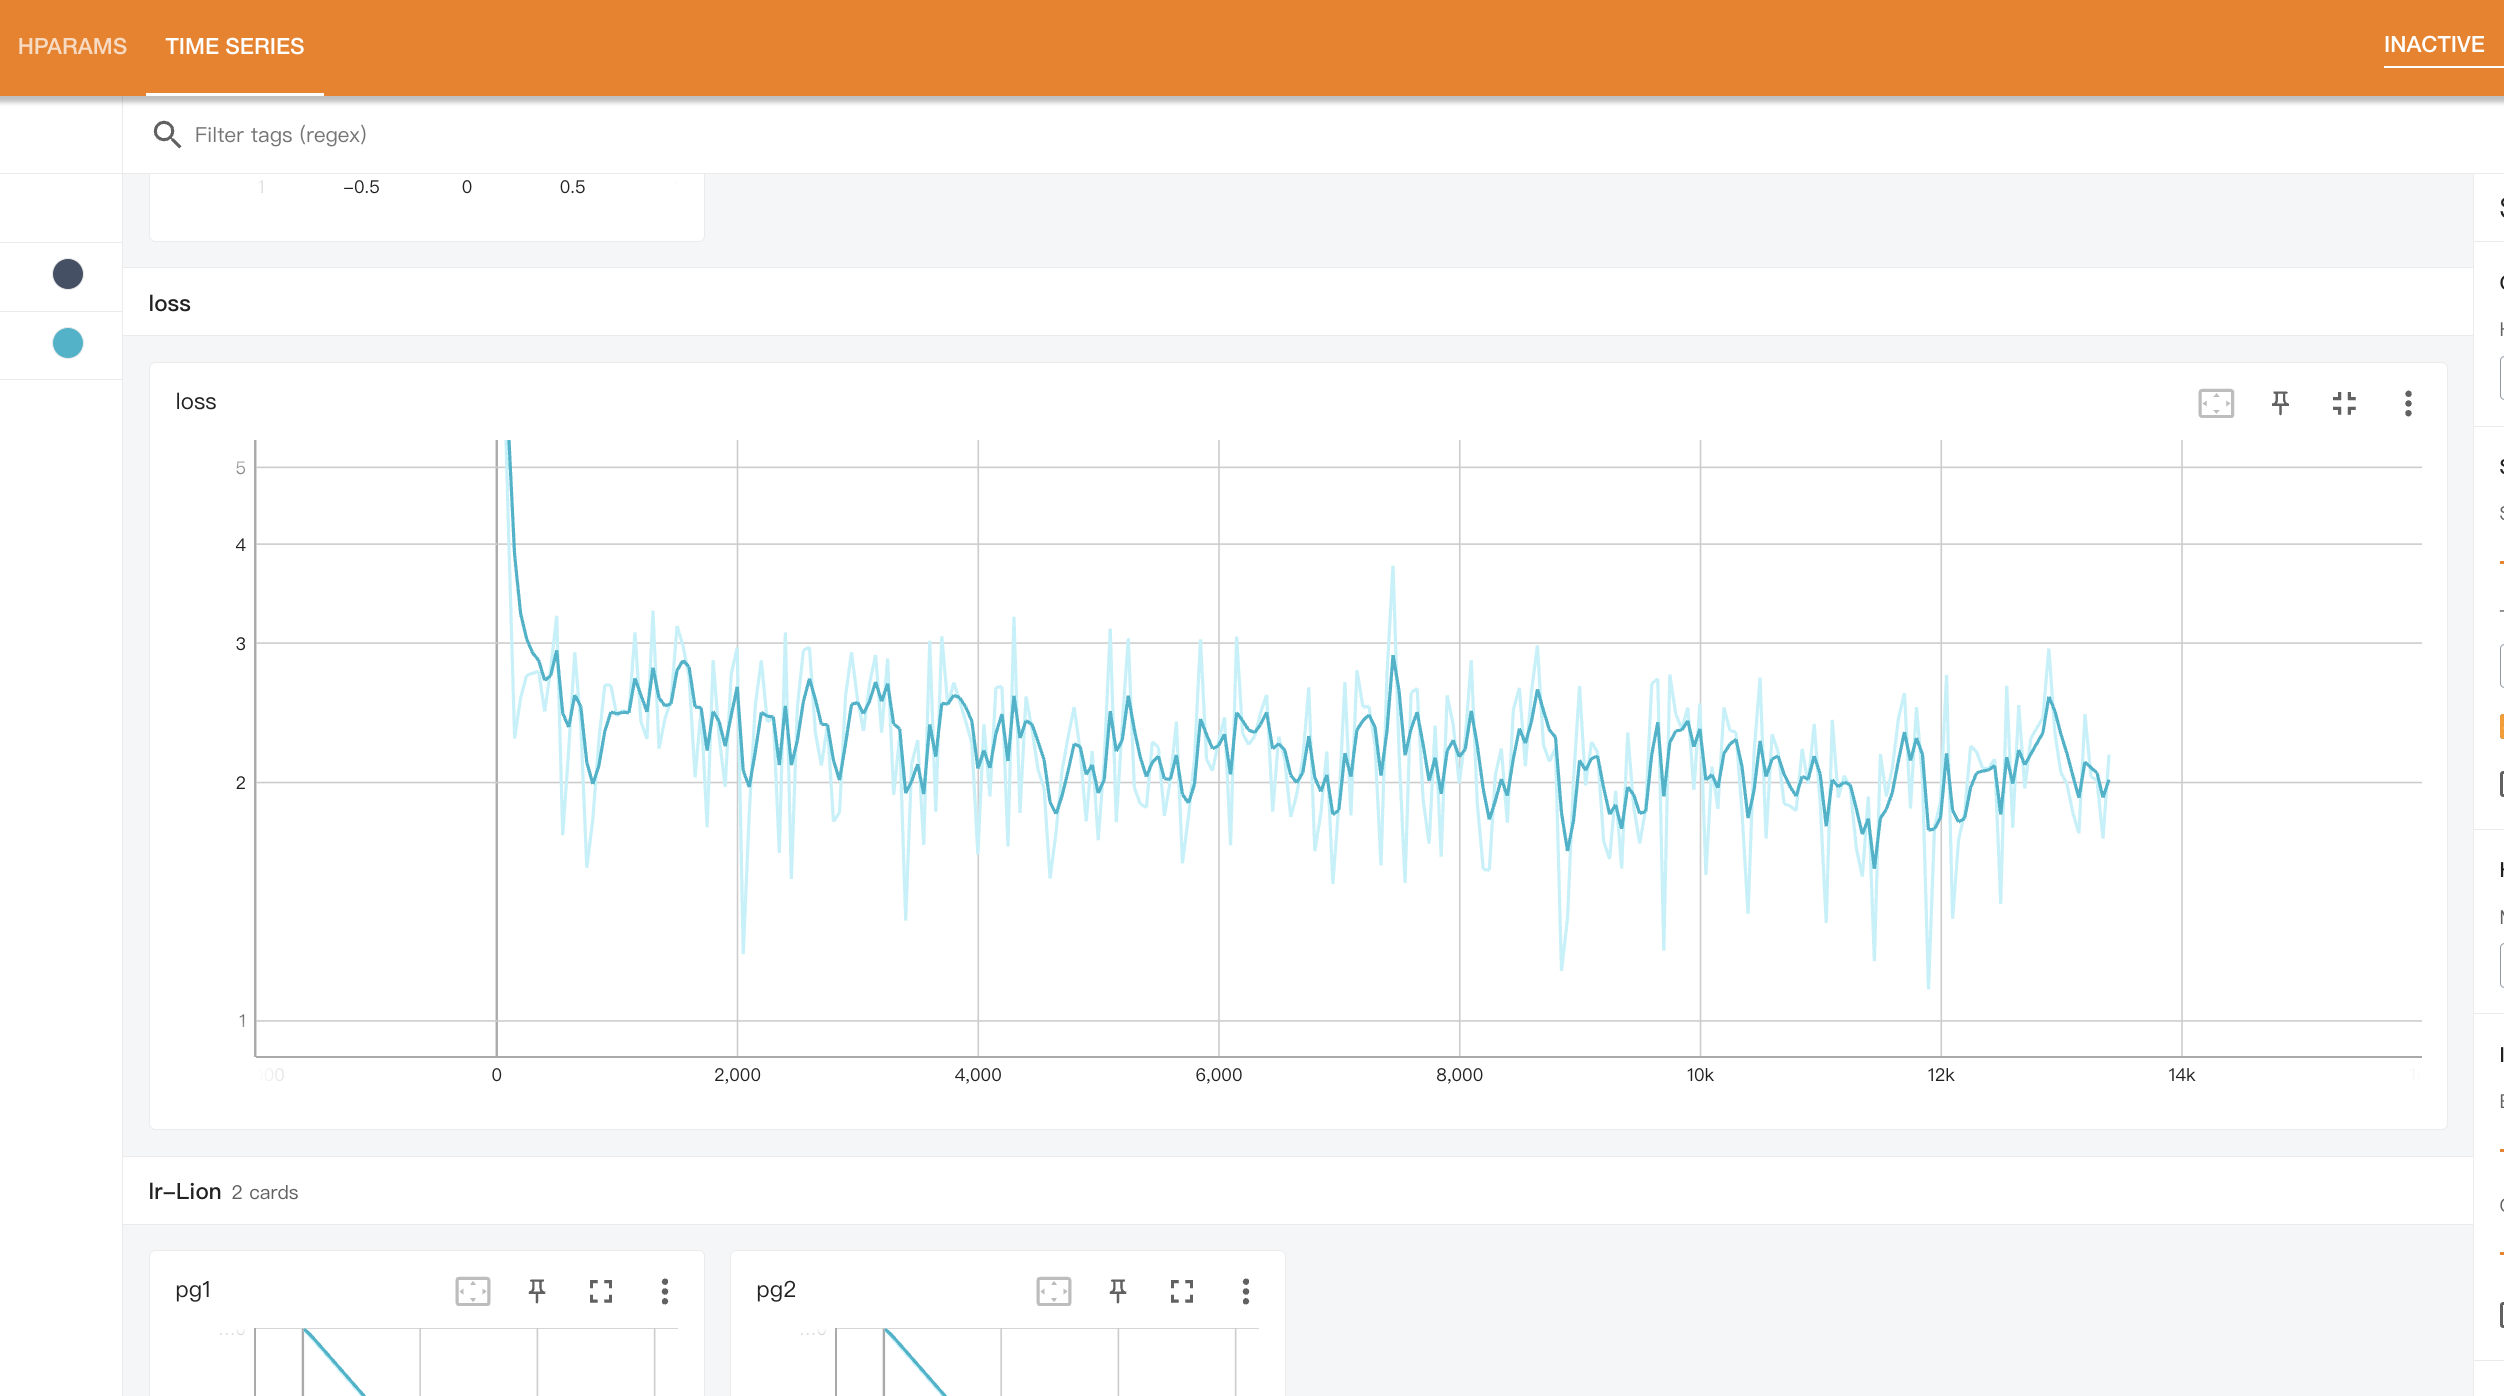Pin the pg1 chart card
Viewport: 2504px width, 1396px height.
[537, 1291]
